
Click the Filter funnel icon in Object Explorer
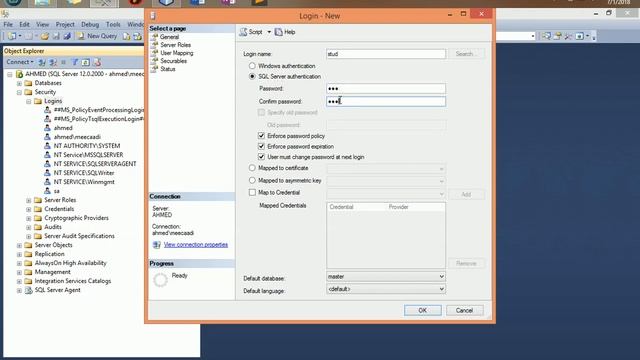pyautogui.click(x=75, y=62)
